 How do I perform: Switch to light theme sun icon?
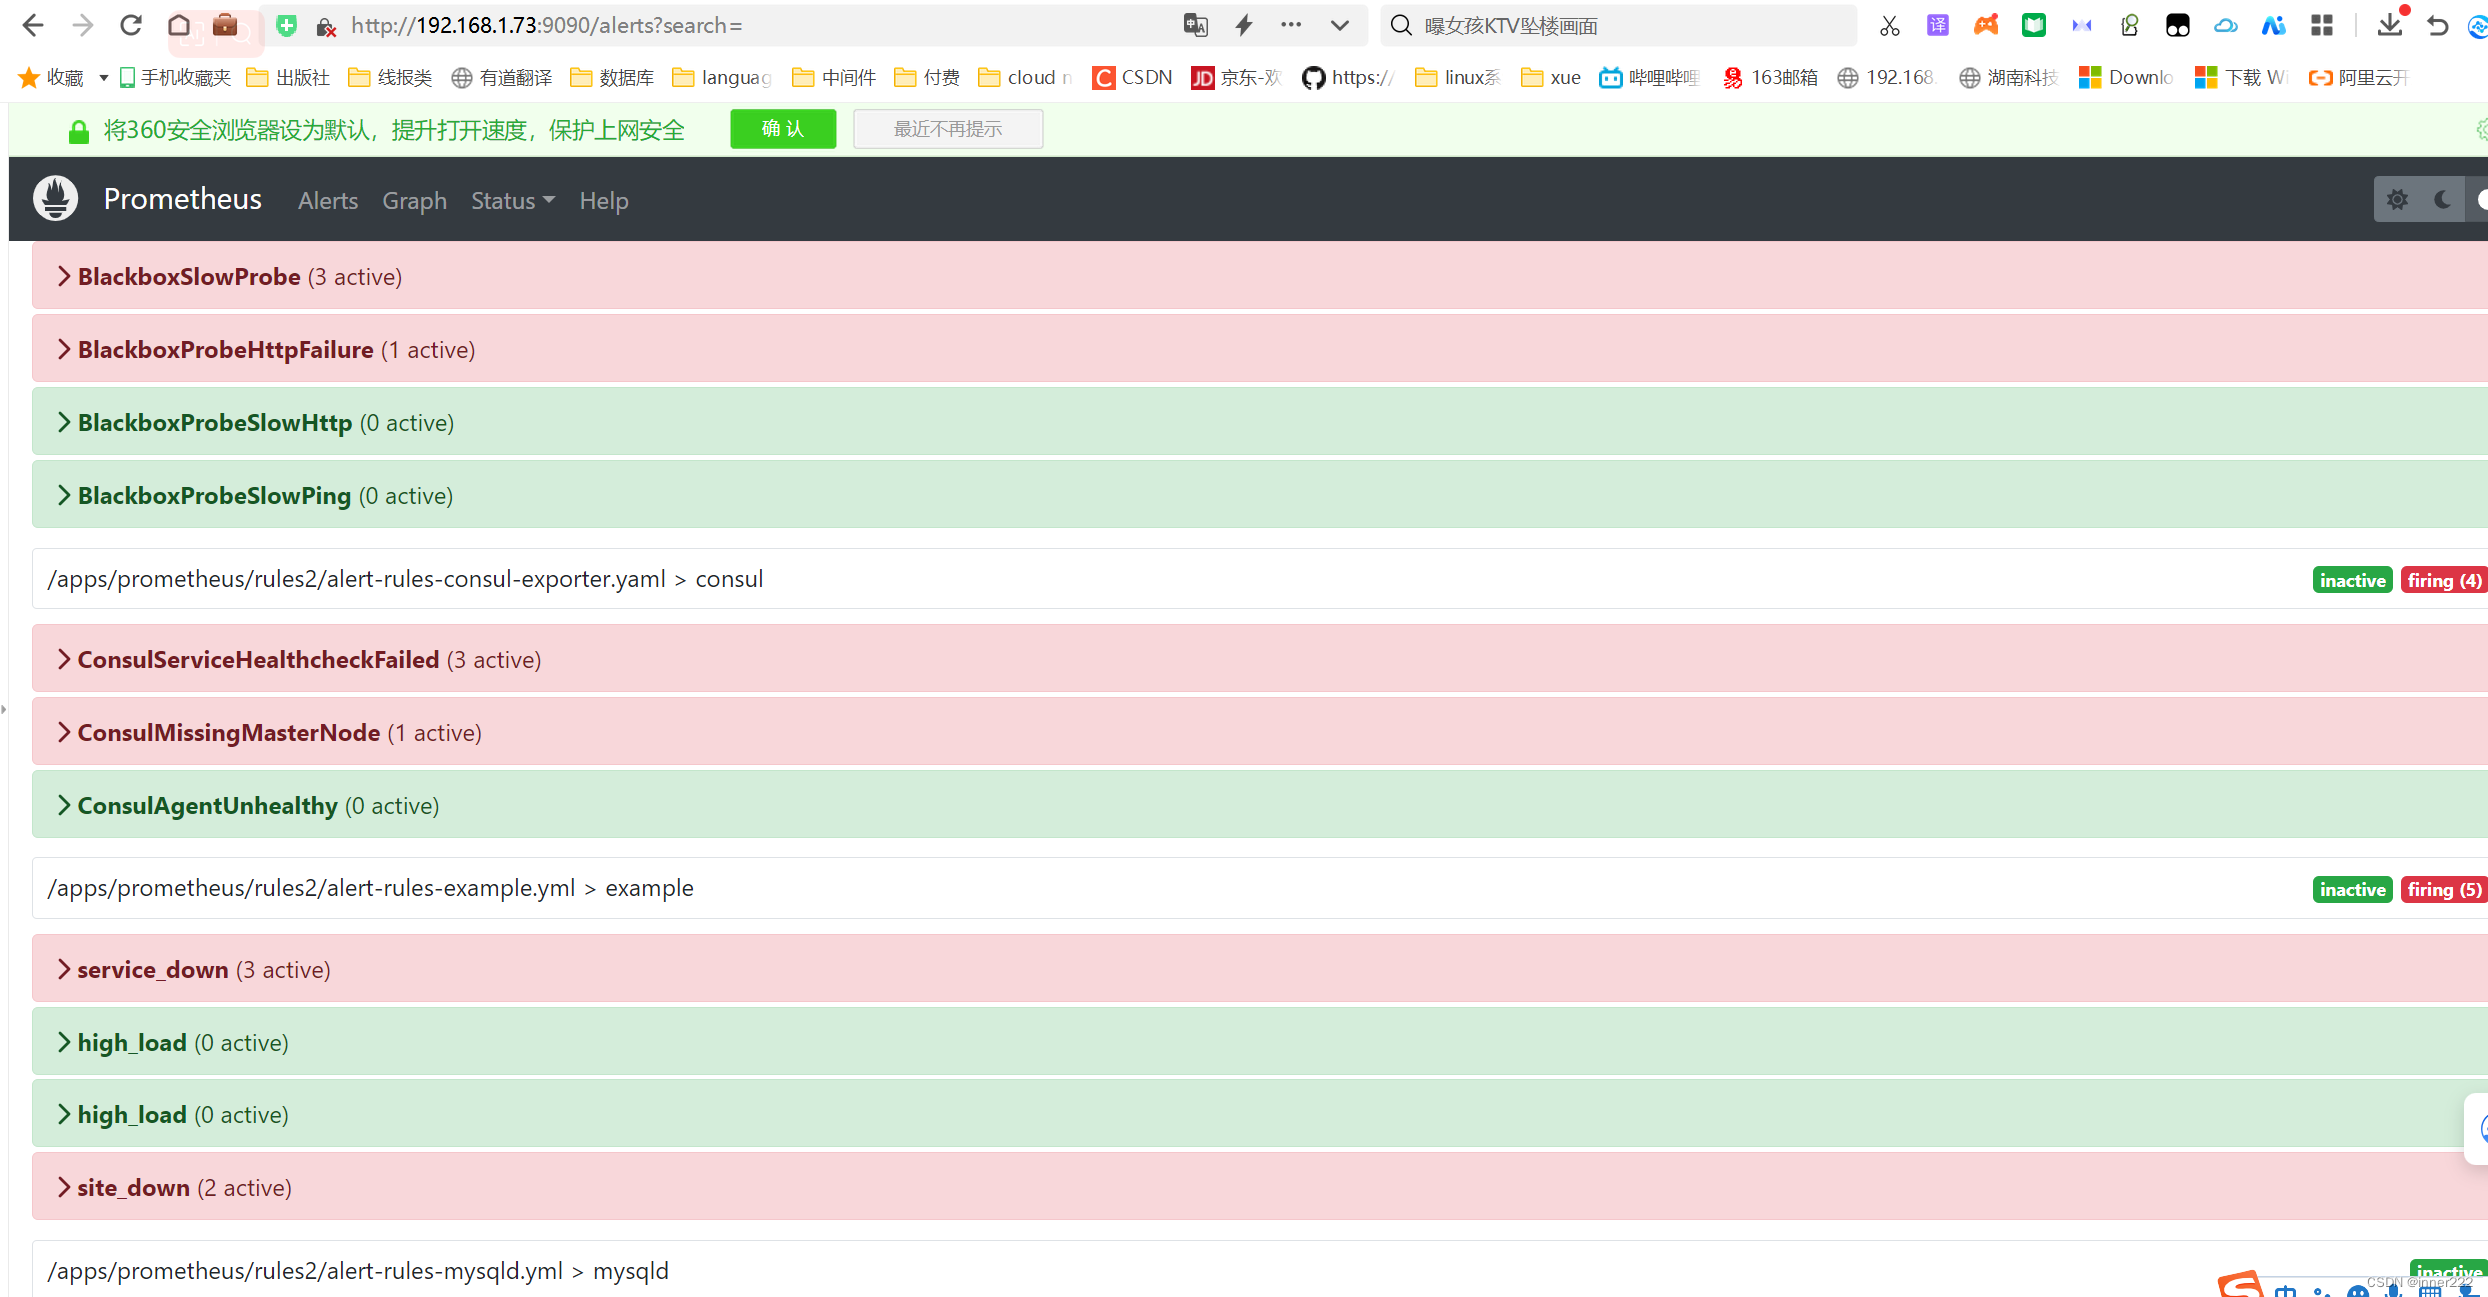coord(2397,200)
